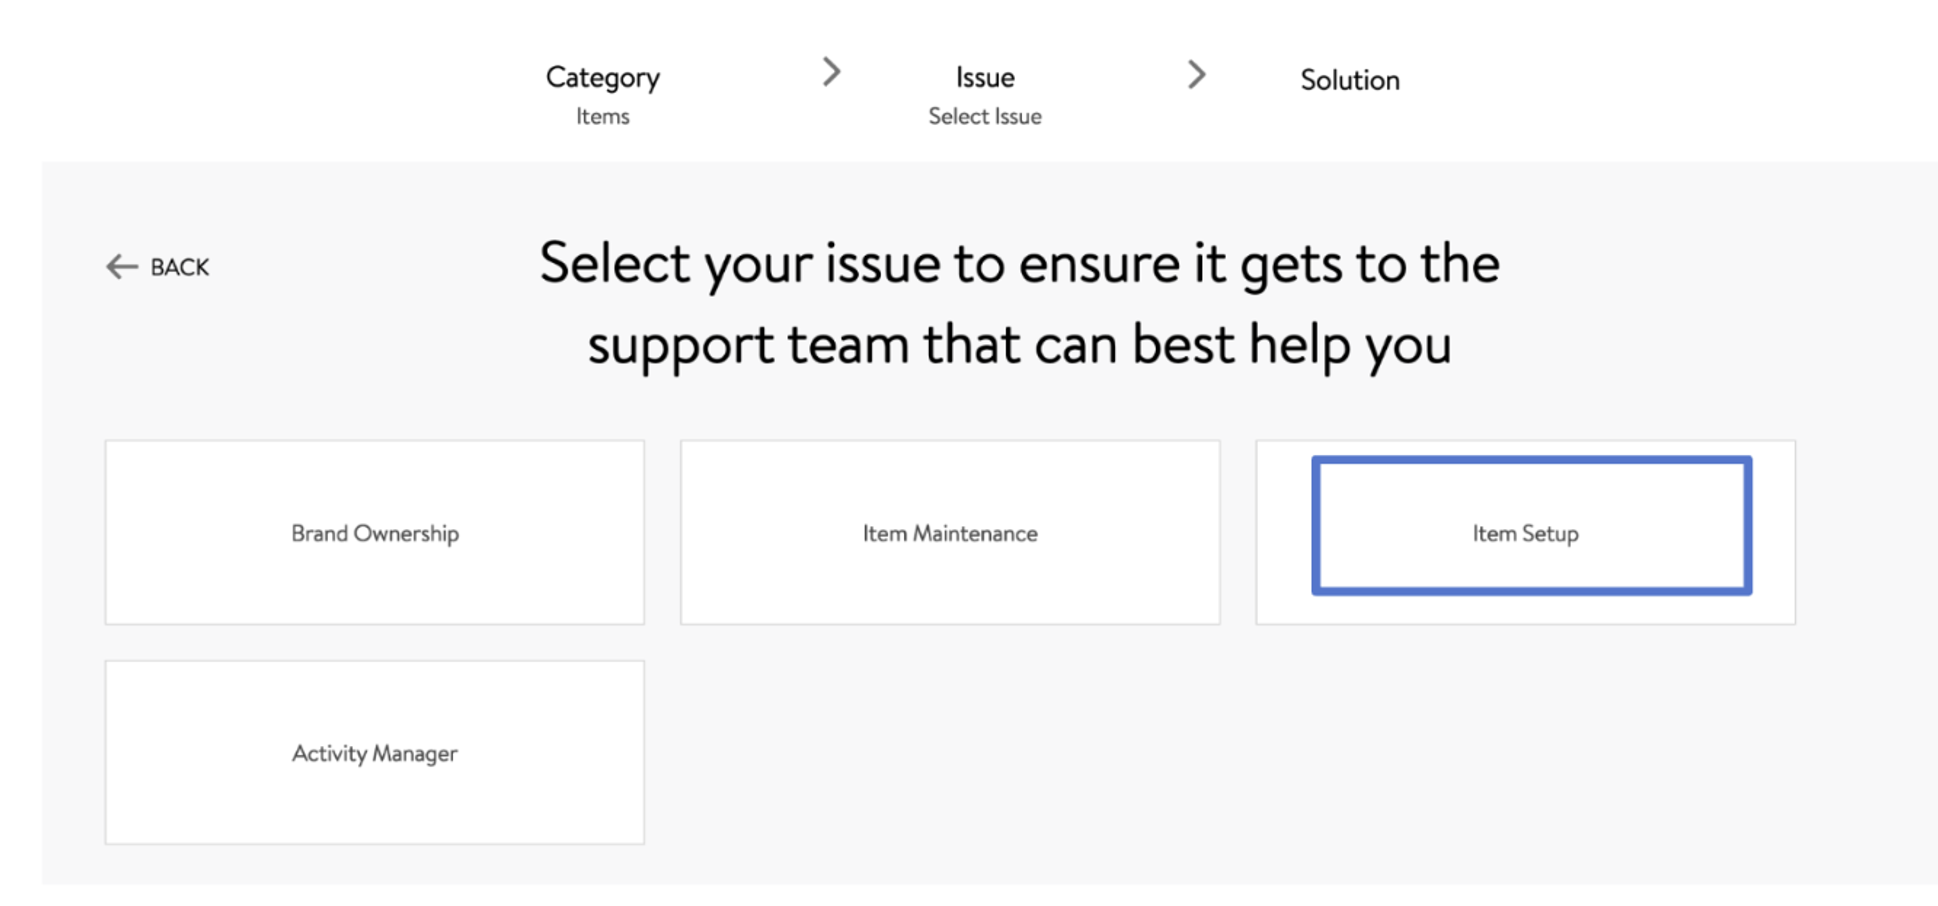Click the heading line 'support team that can best'

pos(912,345)
